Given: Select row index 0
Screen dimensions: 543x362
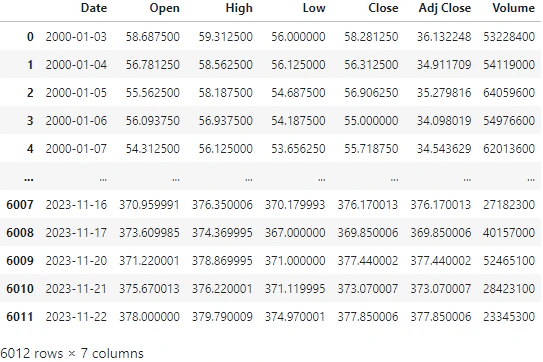Looking at the screenshot, I should pos(30,37).
